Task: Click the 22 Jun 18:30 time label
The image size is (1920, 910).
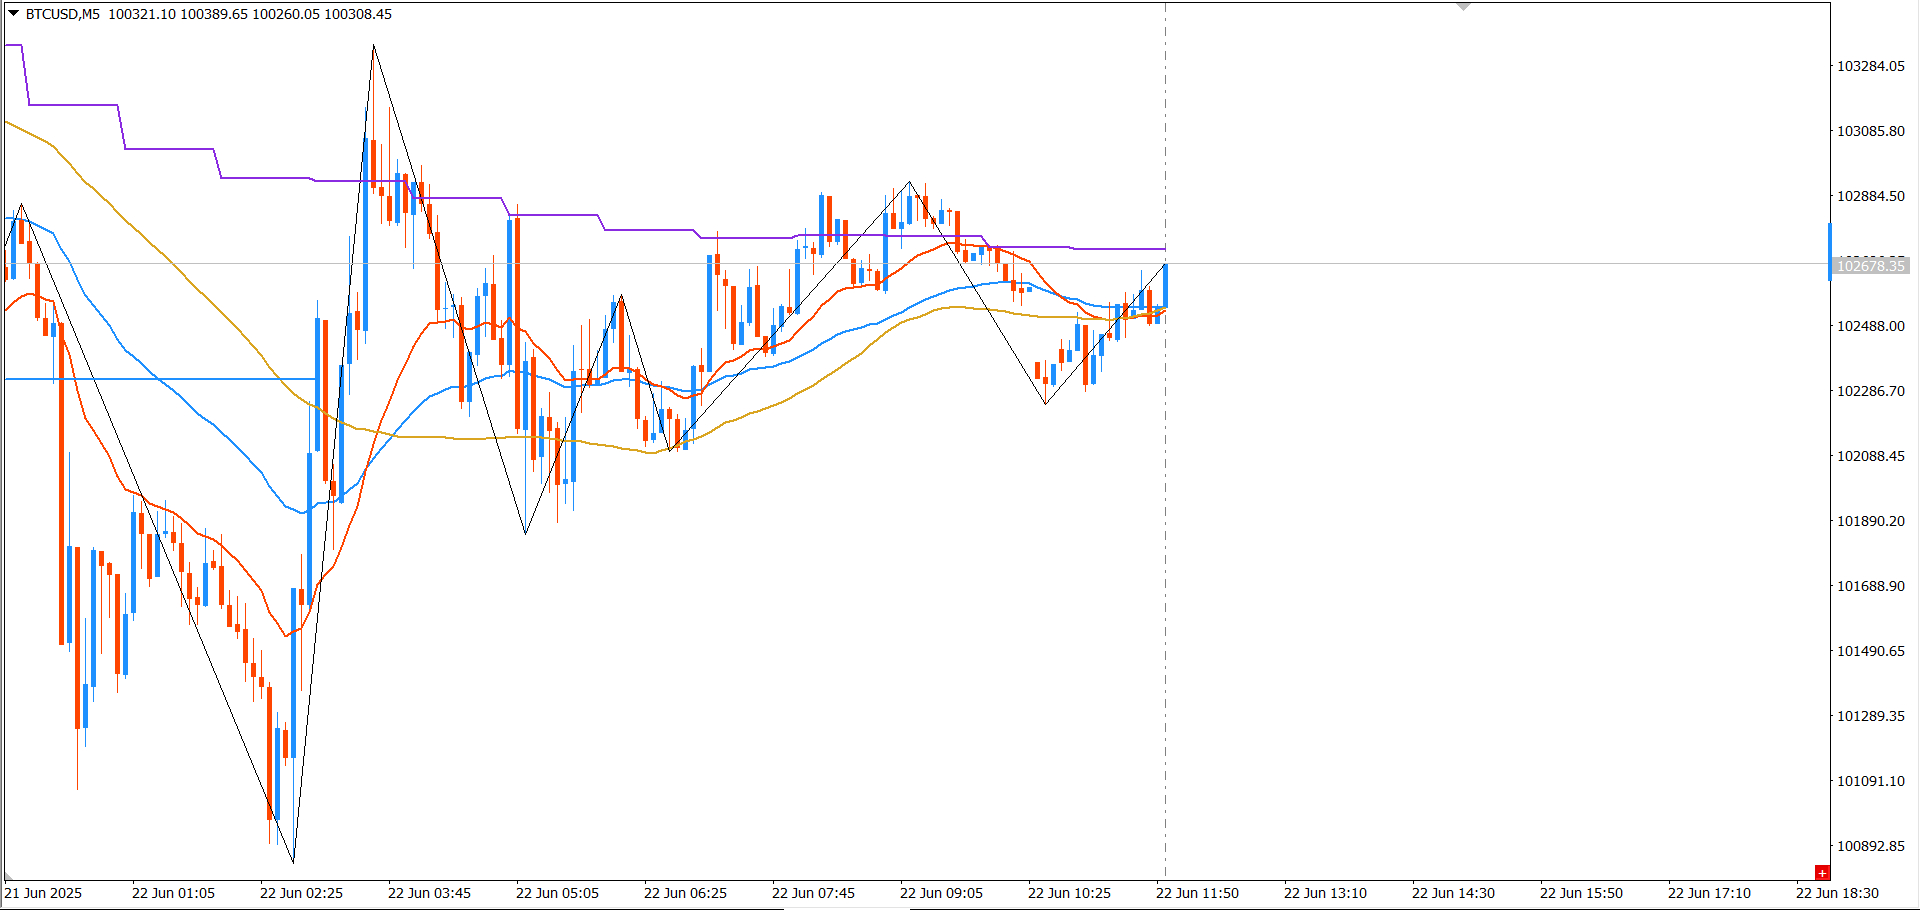Action: [x=1837, y=893]
